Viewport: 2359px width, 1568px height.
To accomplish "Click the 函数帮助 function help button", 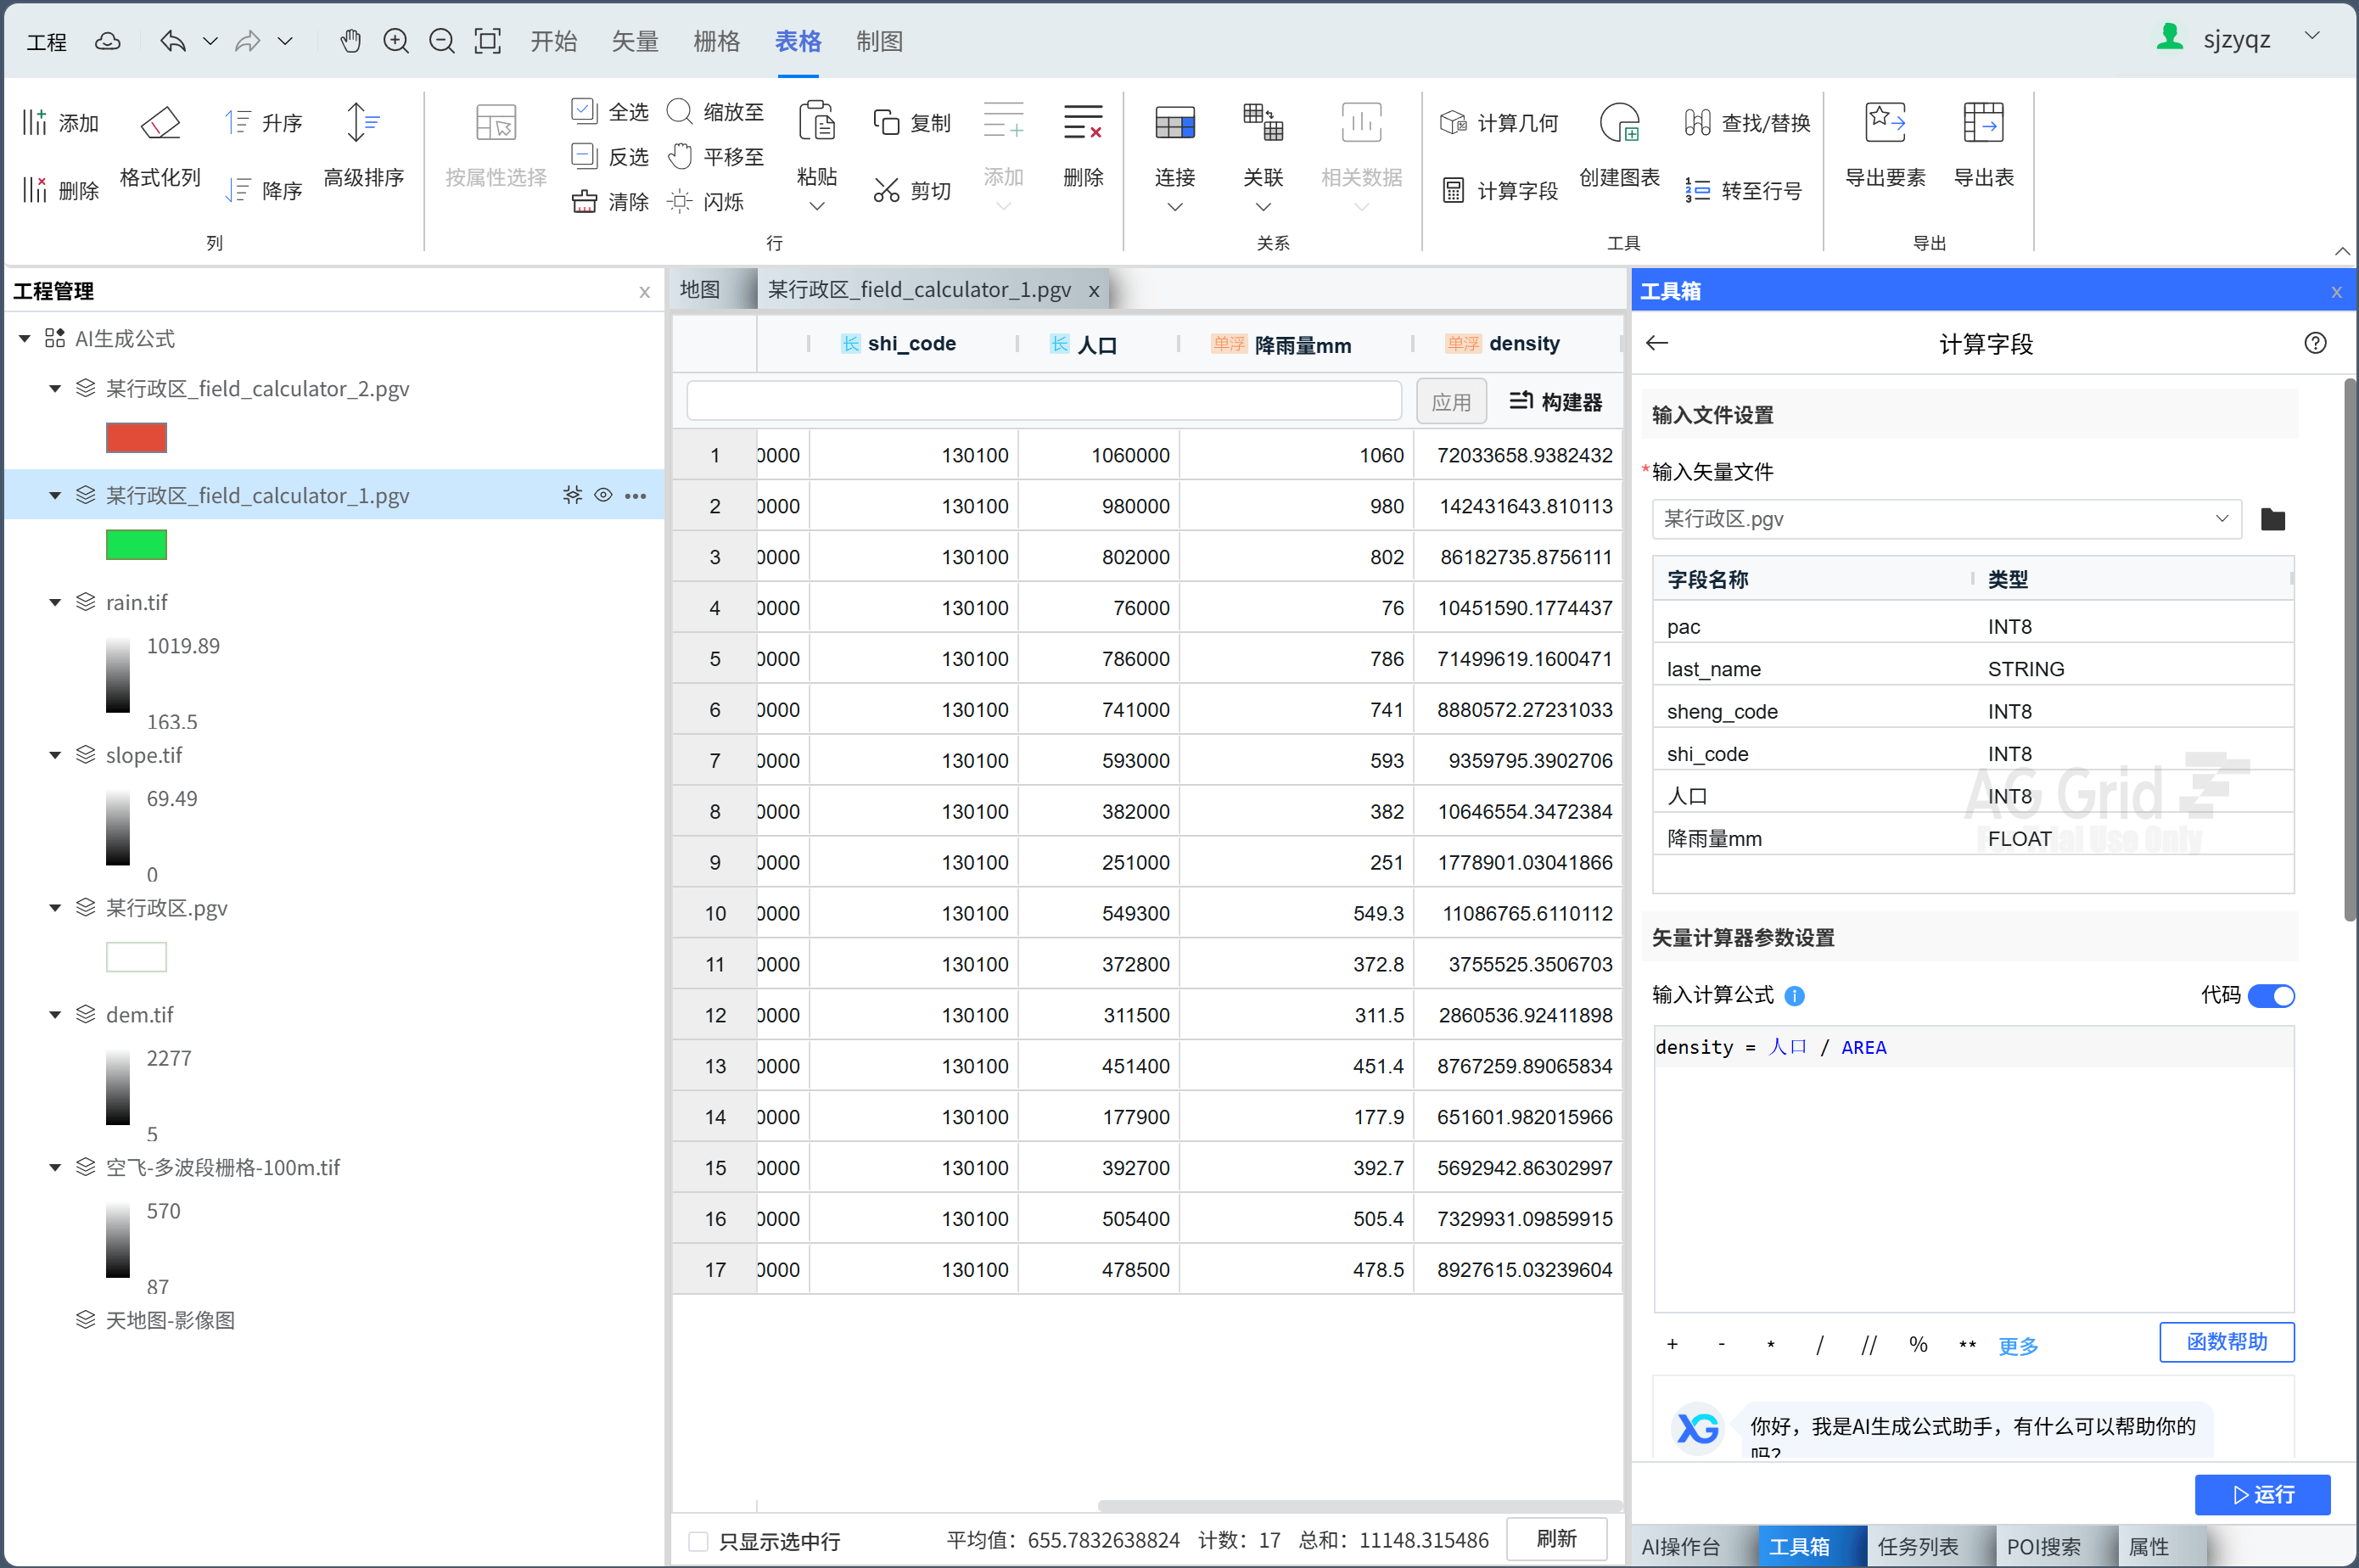I will (2226, 1342).
